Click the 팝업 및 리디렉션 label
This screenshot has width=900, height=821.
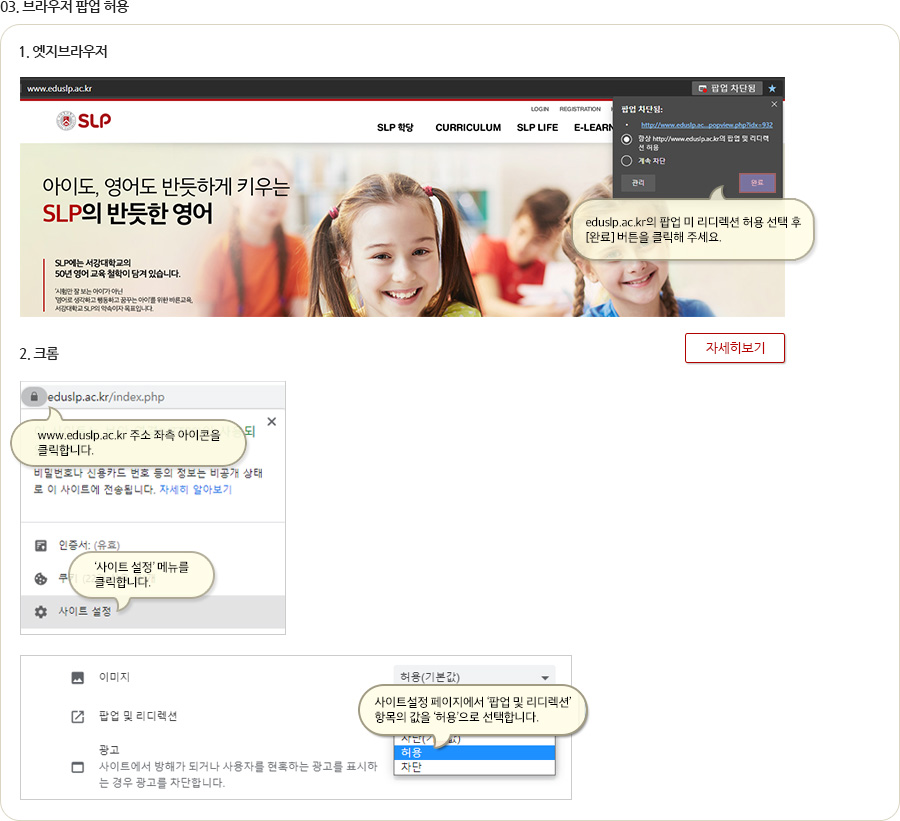coord(138,716)
